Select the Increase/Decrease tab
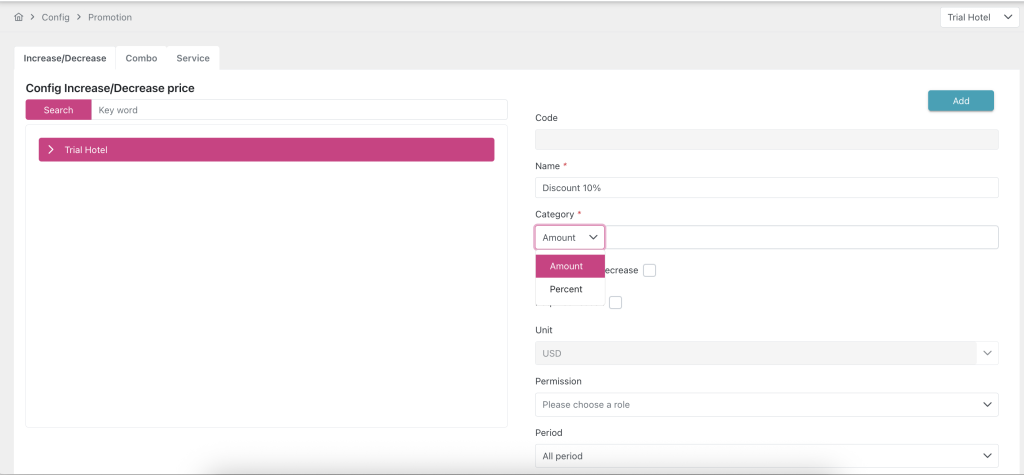This screenshot has height=475, width=1024. pos(65,58)
